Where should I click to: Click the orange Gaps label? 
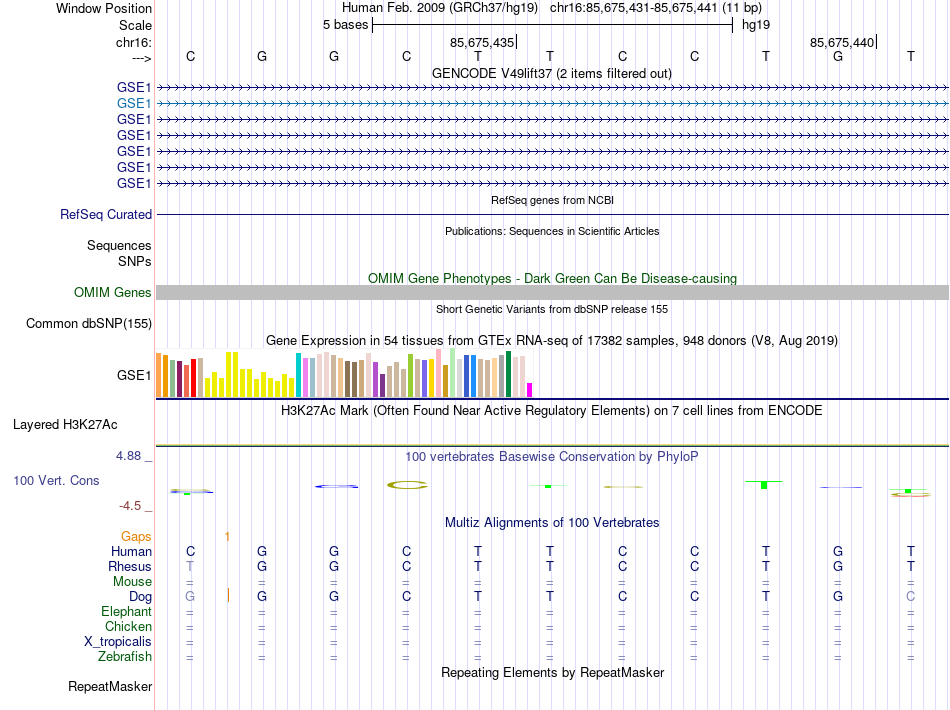(136, 536)
